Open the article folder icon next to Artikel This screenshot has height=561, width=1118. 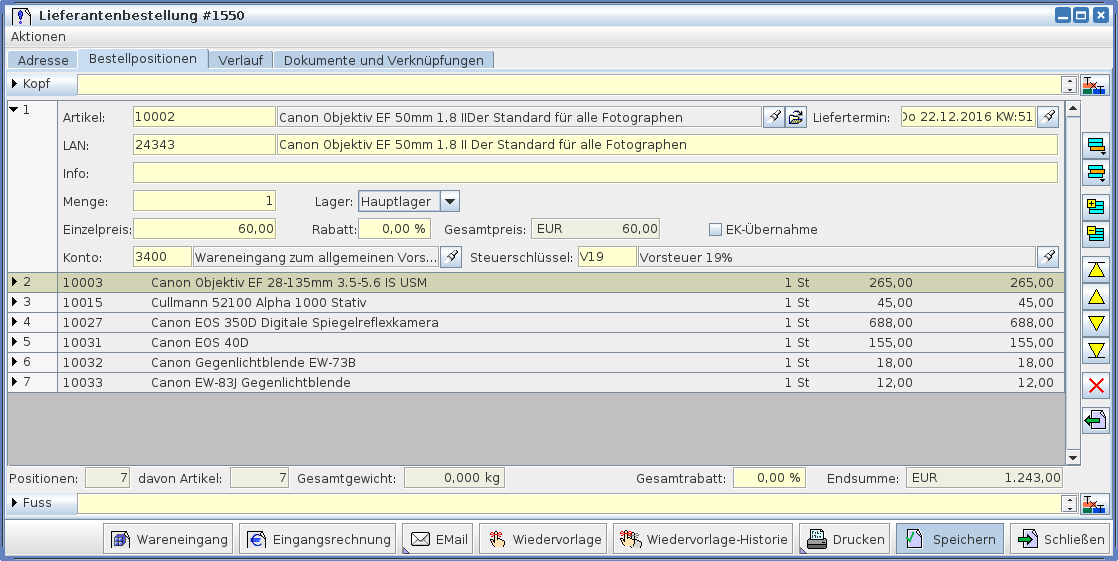coord(795,117)
